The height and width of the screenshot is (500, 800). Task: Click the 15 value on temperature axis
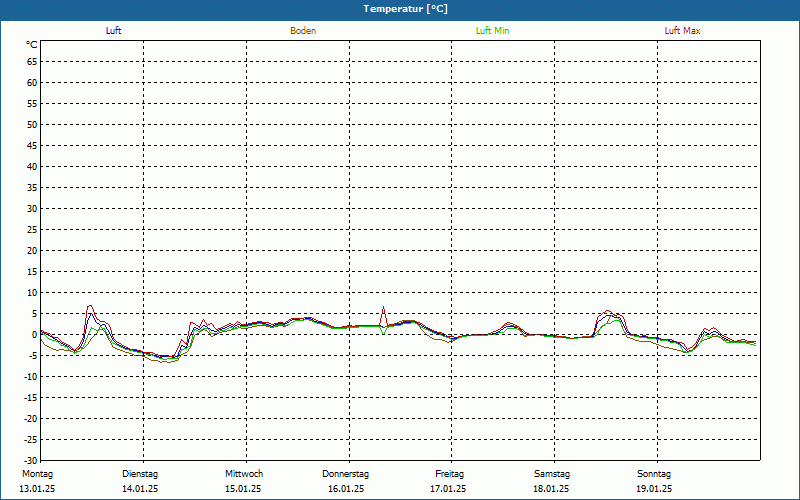click(x=32, y=271)
